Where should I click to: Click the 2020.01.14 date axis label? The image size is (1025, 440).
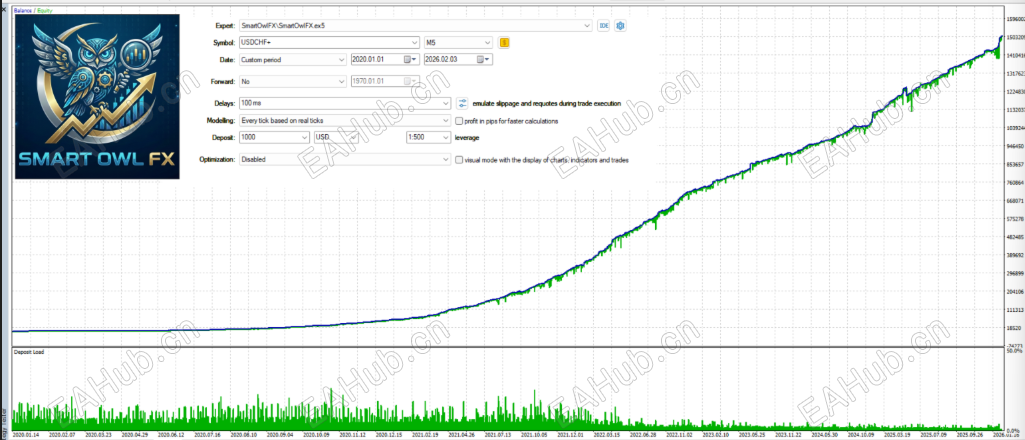(25, 434)
